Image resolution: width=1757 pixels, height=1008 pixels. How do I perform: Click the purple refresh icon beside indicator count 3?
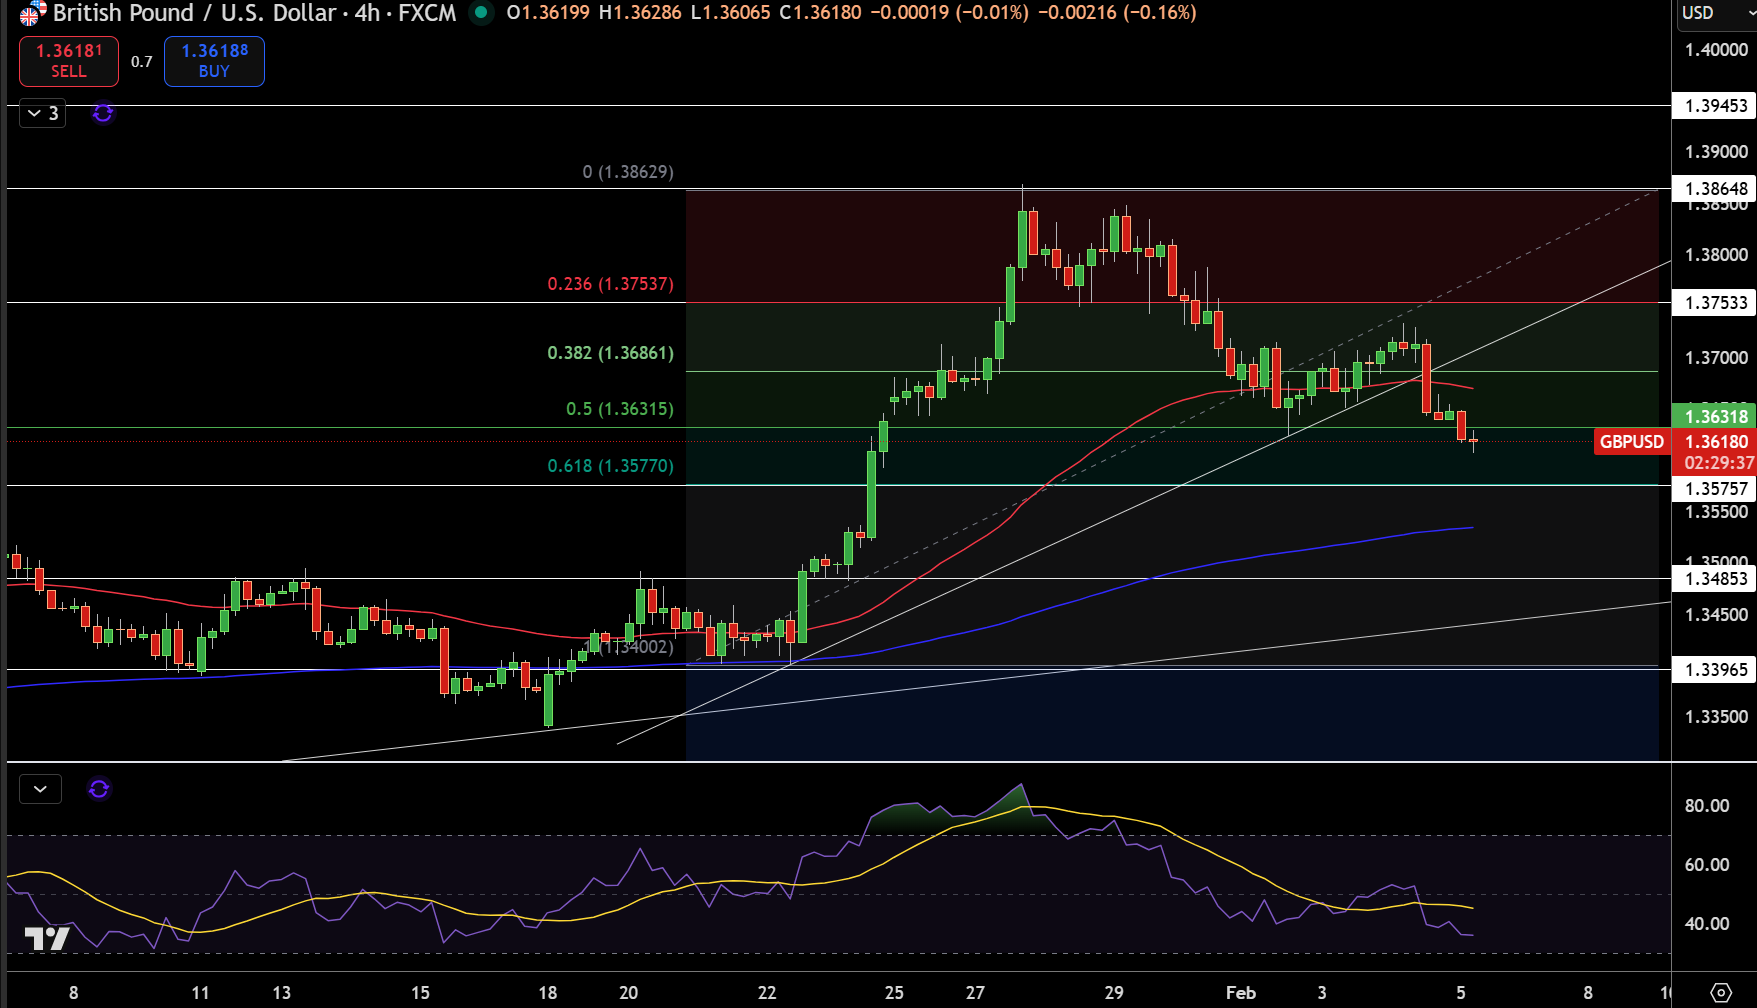click(x=103, y=113)
